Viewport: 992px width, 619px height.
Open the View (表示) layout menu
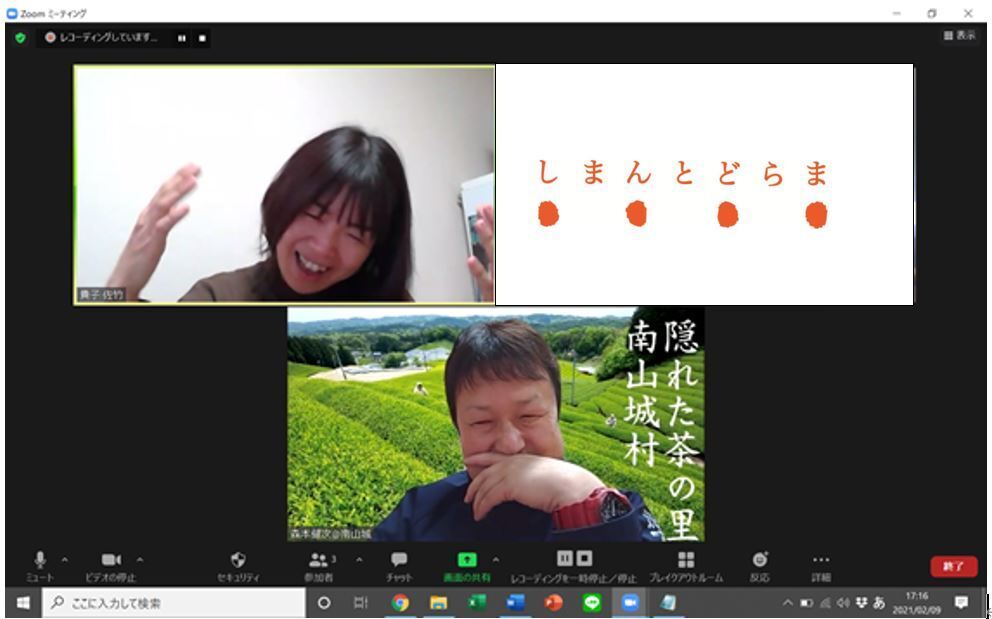pyautogui.click(x=958, y=35)
